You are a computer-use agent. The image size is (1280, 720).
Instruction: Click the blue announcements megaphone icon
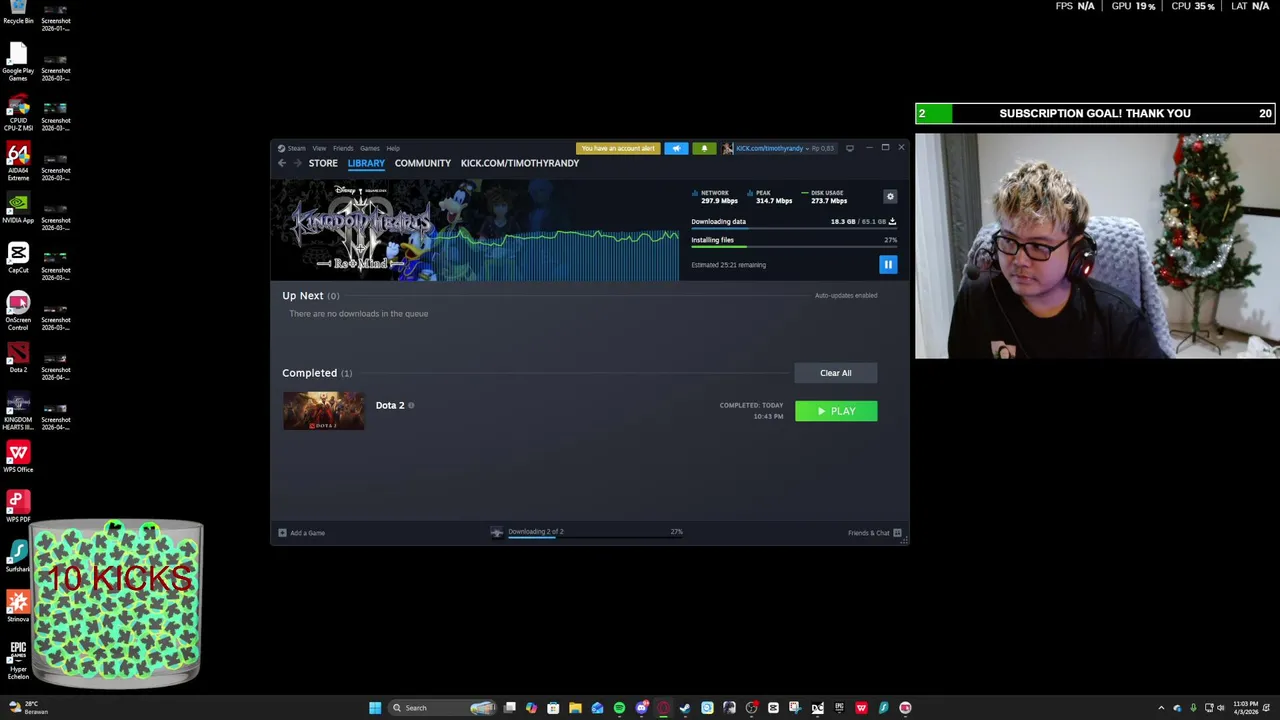tap(676, 148)
